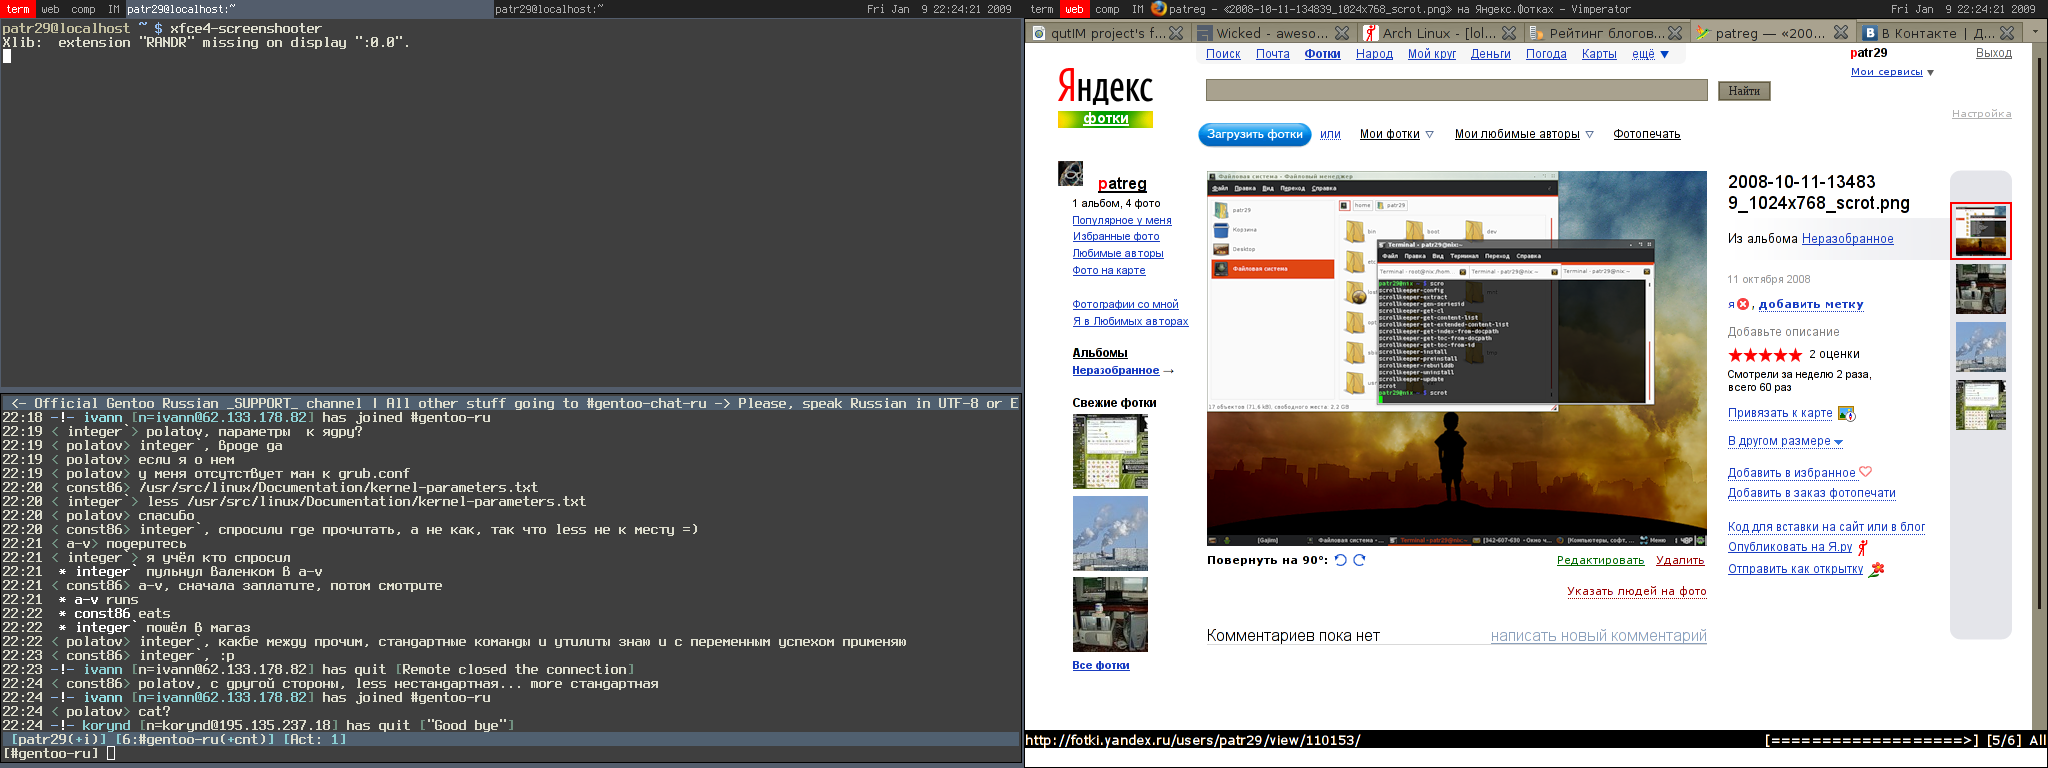The image size is (2048, 768).
Task: Open the room photo in Свежие фотки
Action: (x=1110, y=615)
